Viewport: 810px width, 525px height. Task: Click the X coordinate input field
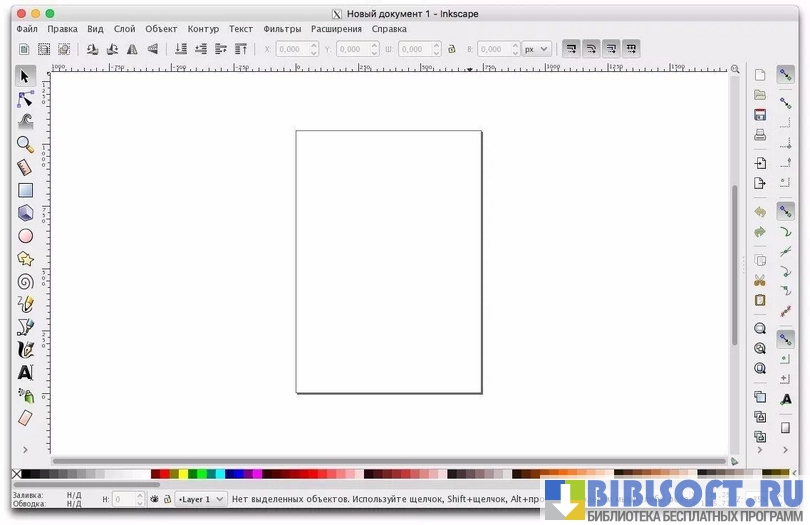[291, 48]
